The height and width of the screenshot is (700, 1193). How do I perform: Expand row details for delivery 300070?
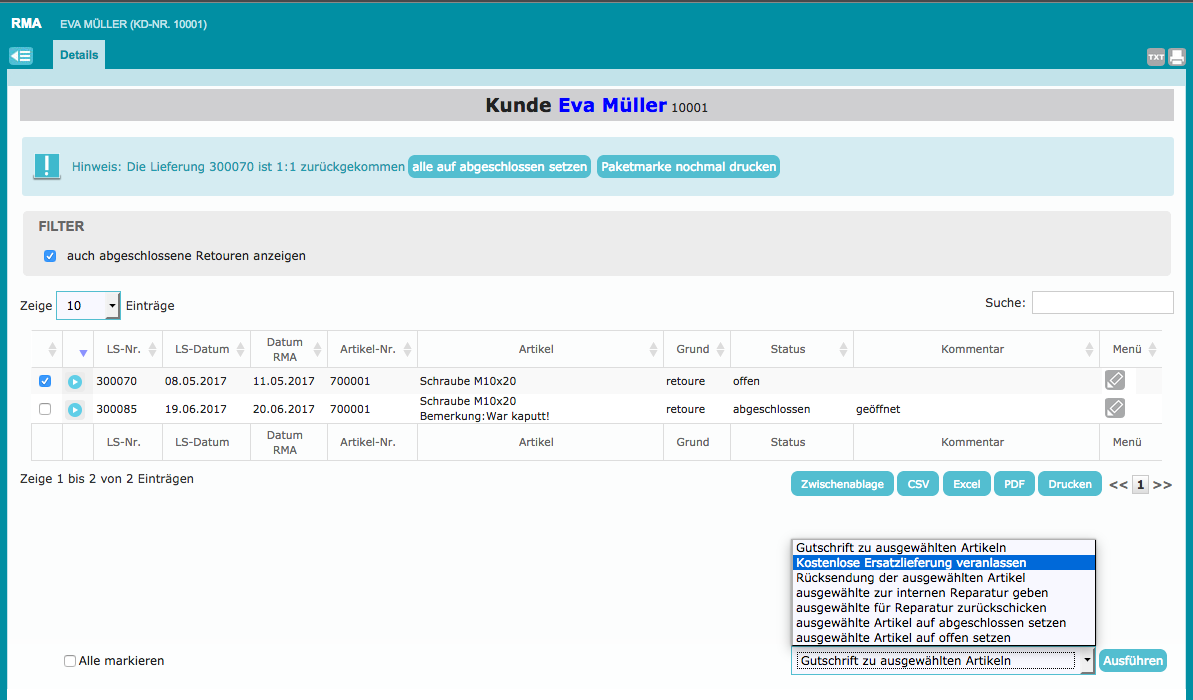click(75, 381)
